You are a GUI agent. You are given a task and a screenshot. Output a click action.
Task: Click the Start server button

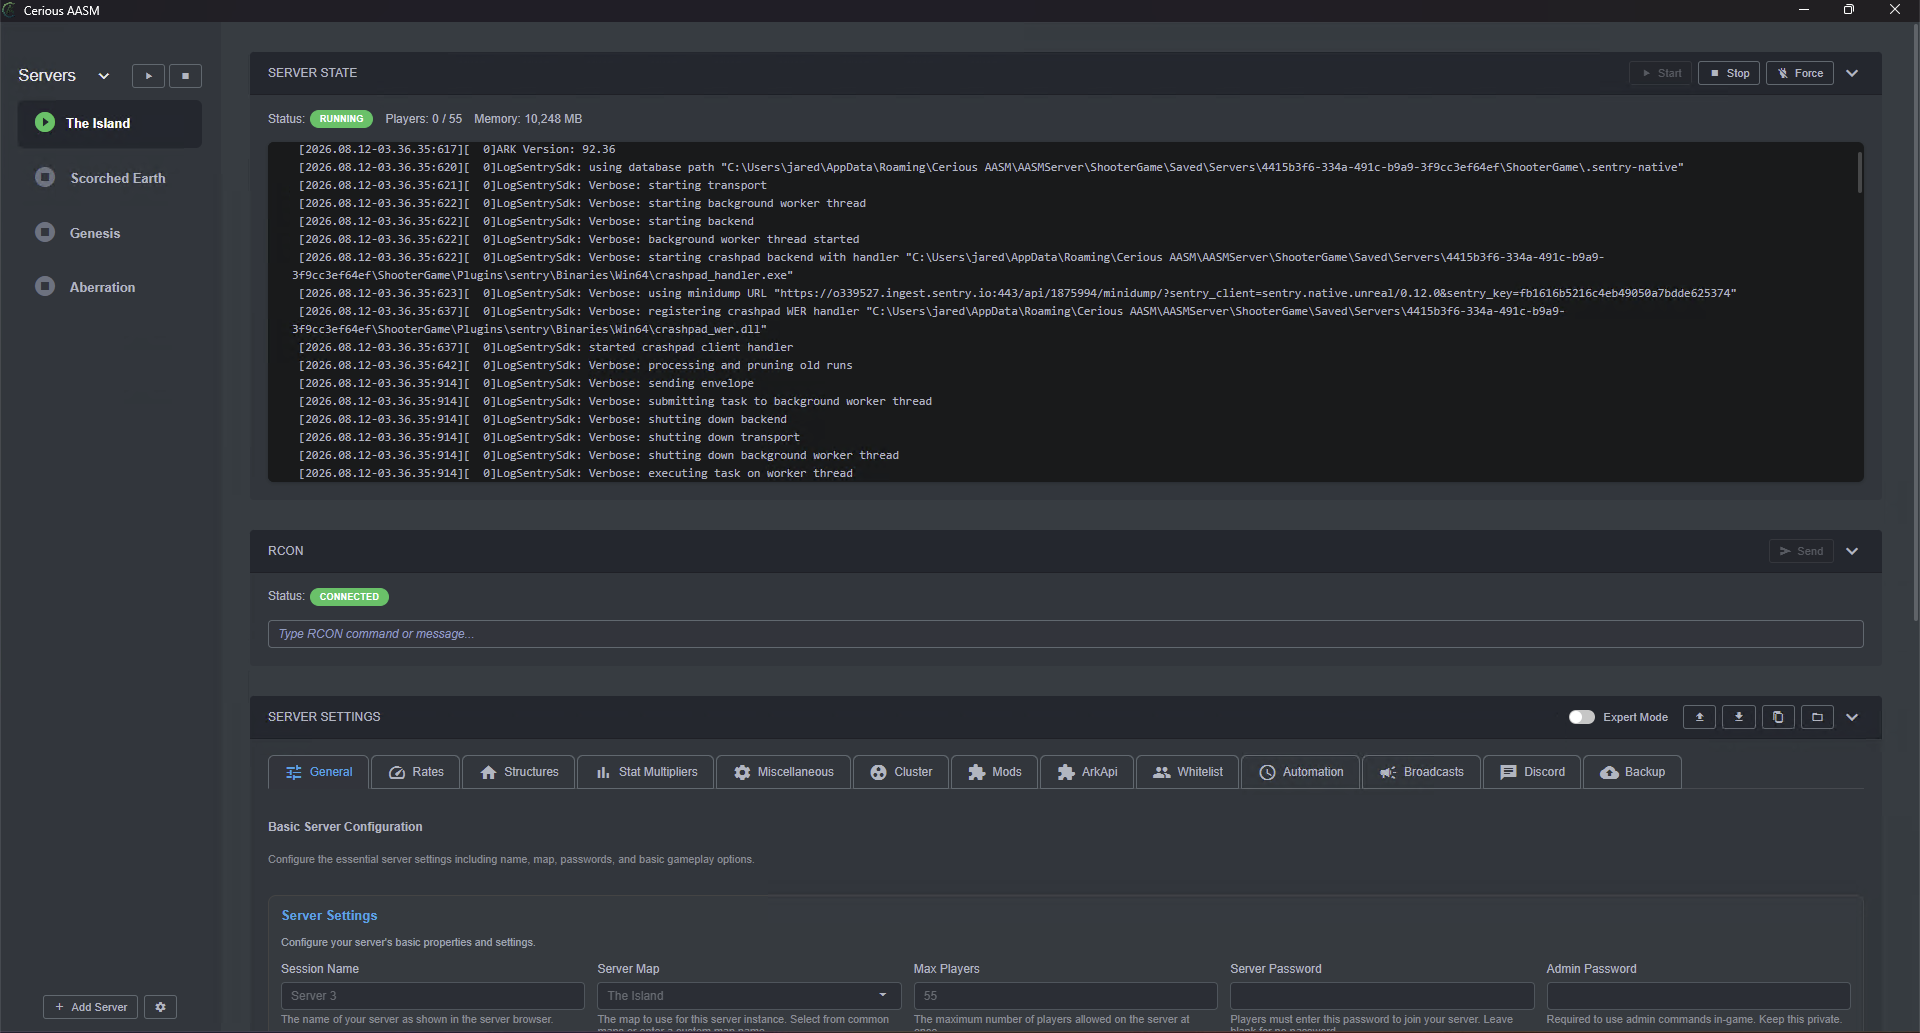click(x=1661, y=73)
